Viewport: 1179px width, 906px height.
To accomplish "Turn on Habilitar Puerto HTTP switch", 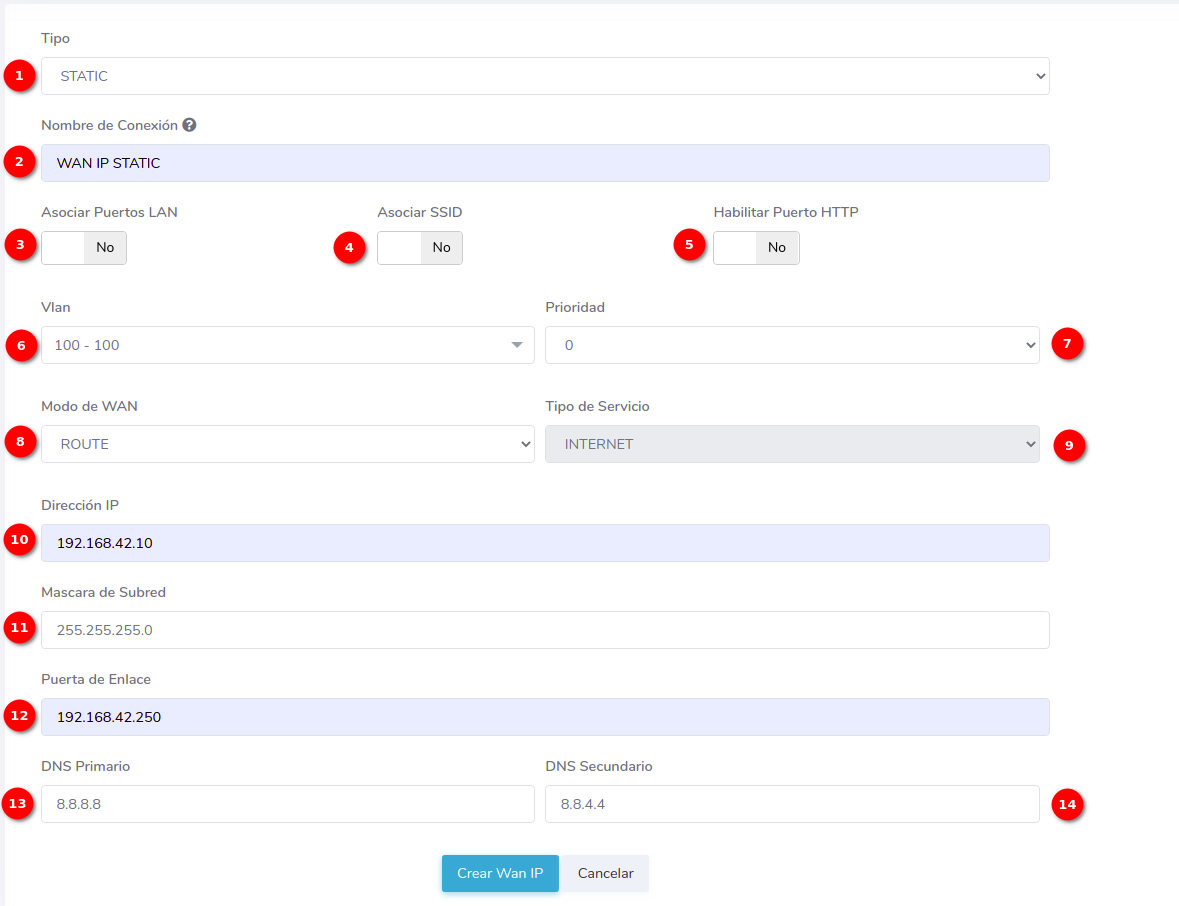I will point(756,247).
